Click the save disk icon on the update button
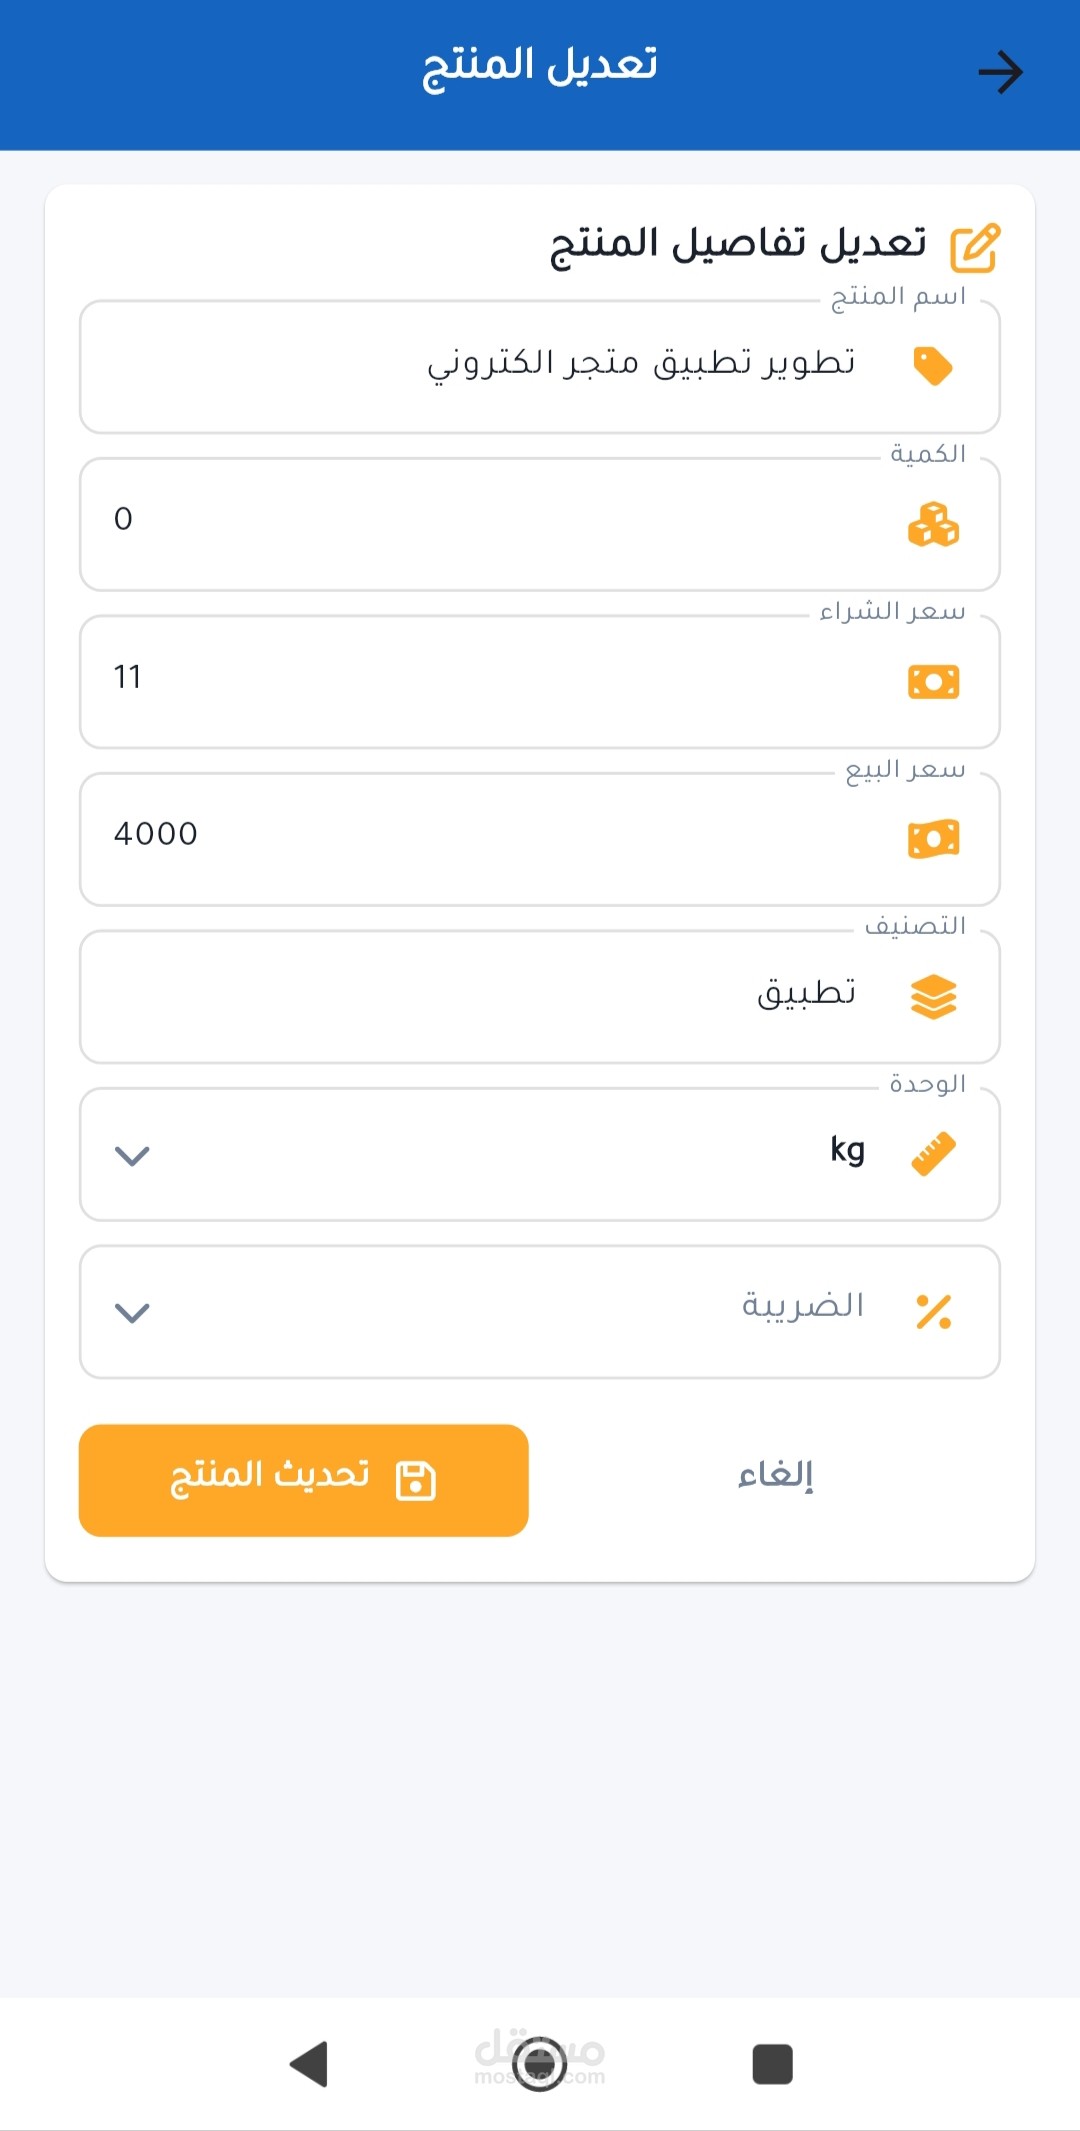Screen dimensions: 1080x2131 click(416, 1481)
